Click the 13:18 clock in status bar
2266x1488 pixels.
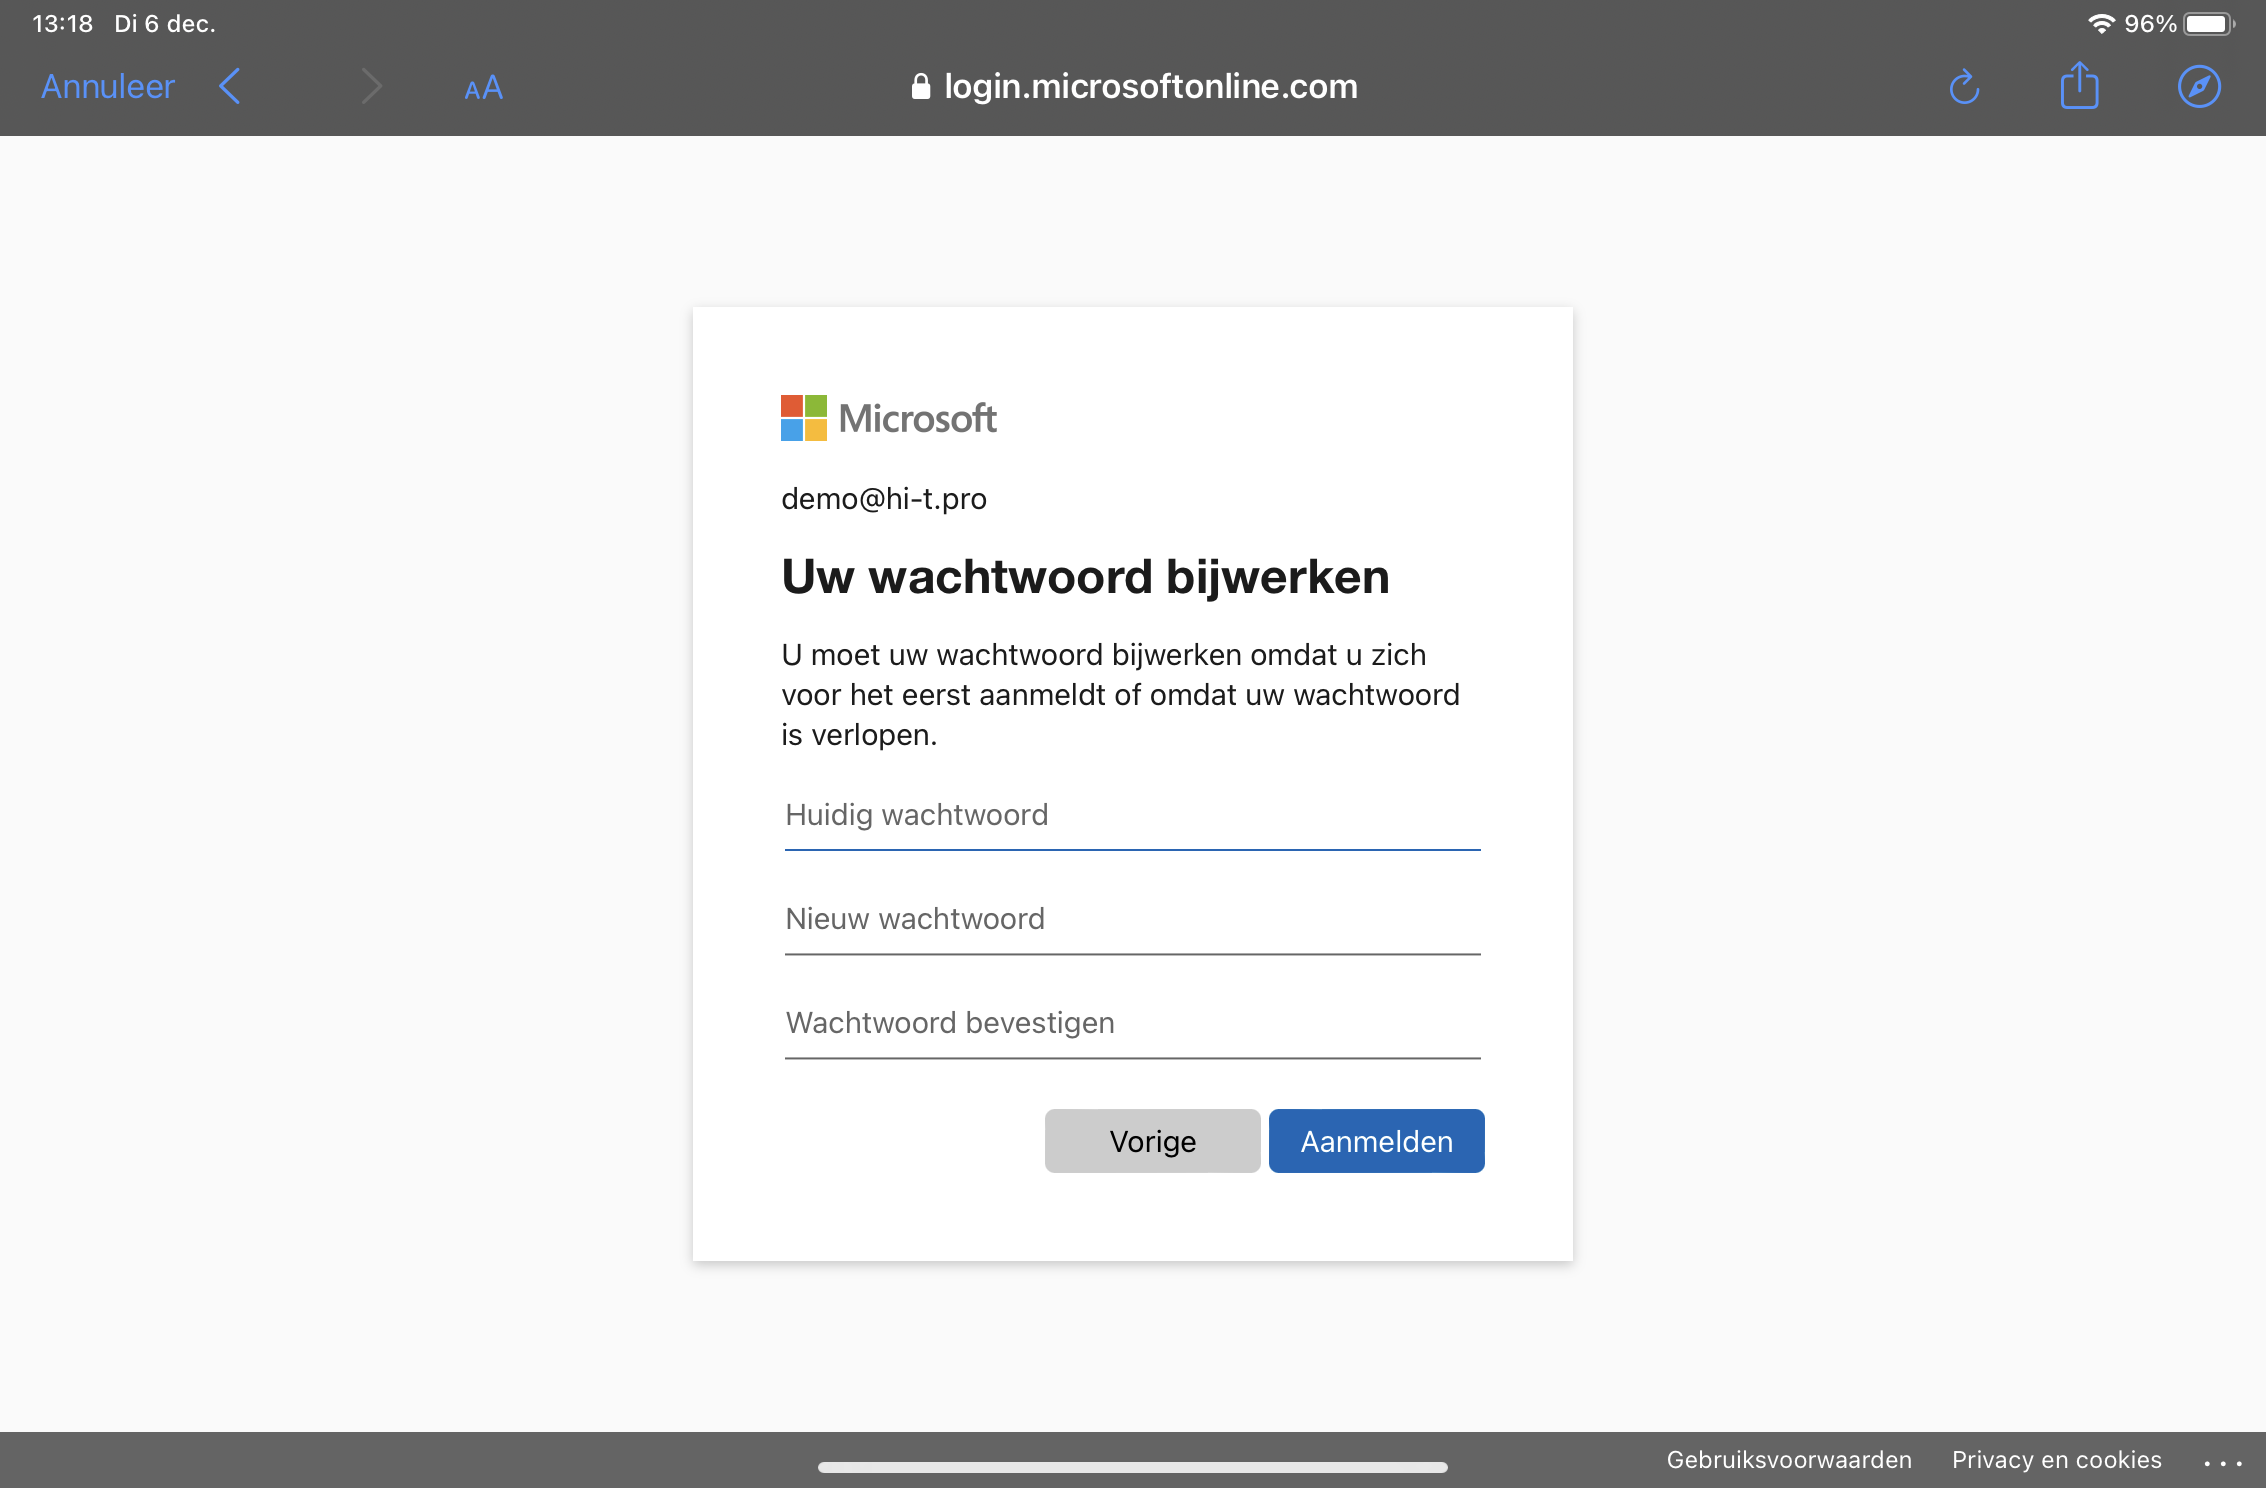(62, 23)
